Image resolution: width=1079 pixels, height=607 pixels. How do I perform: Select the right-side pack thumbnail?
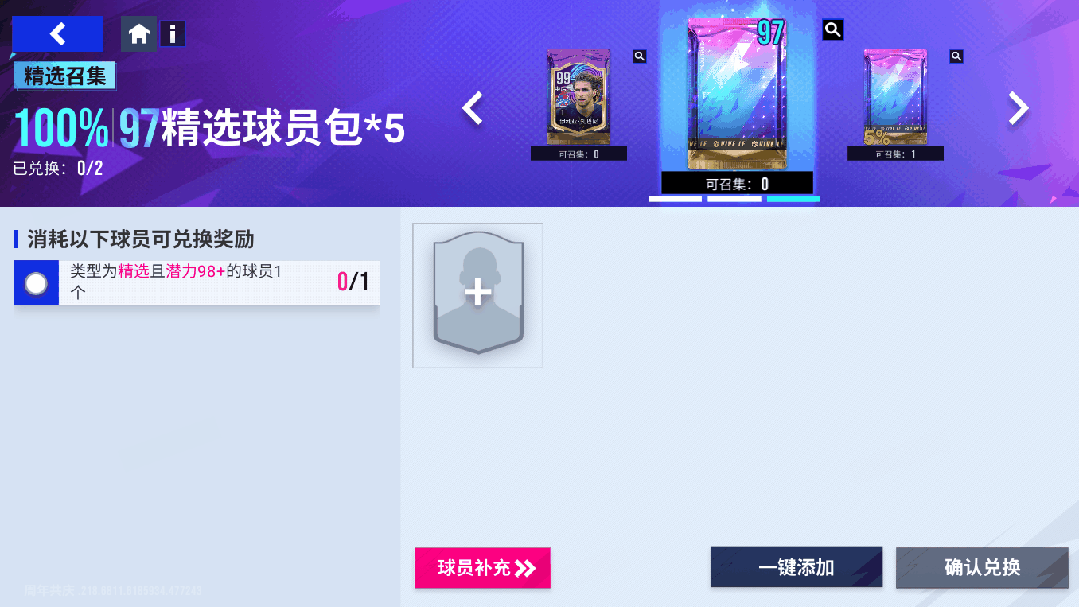[x=895, y=96]
